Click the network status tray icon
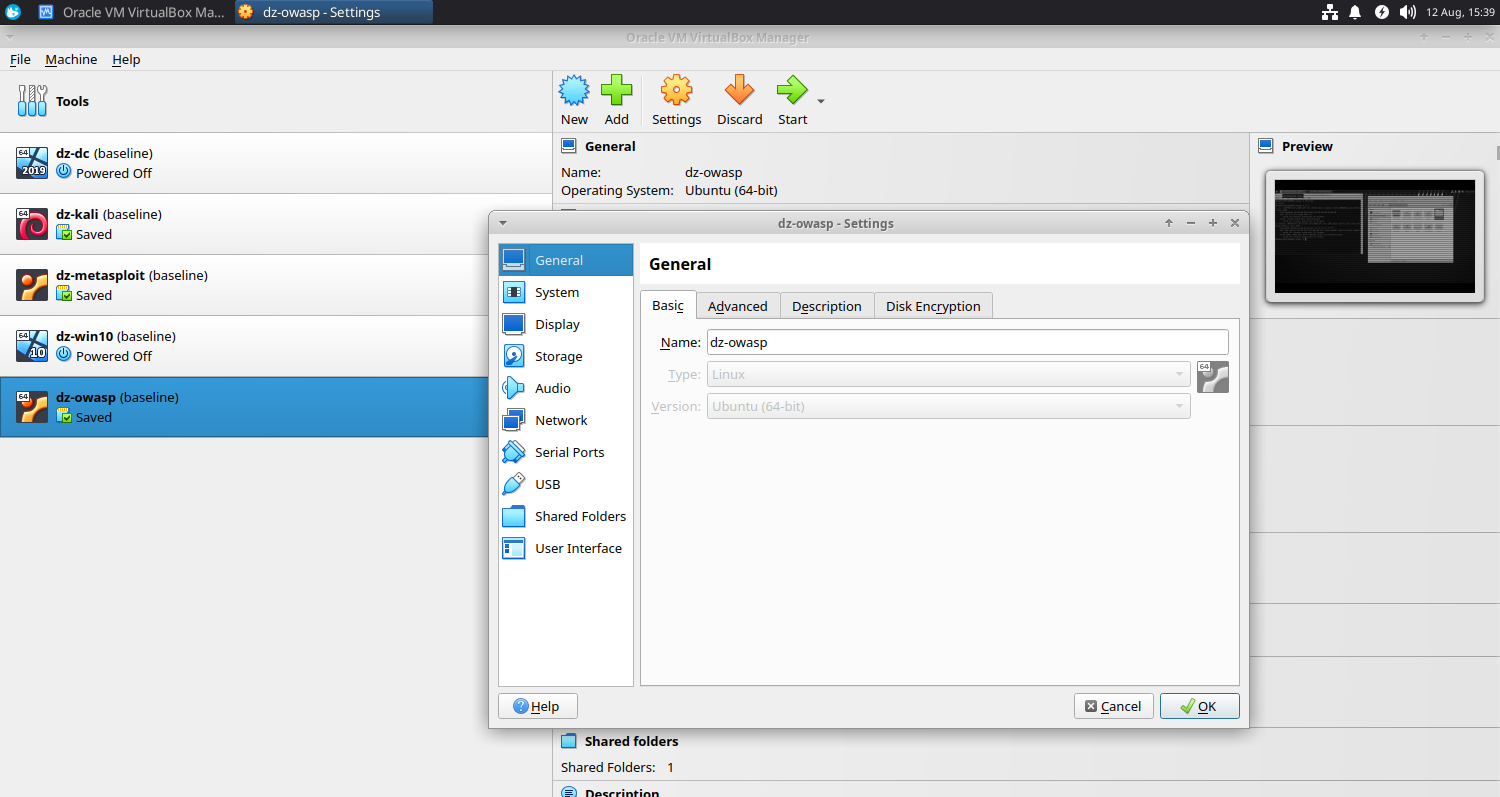 1330,12
